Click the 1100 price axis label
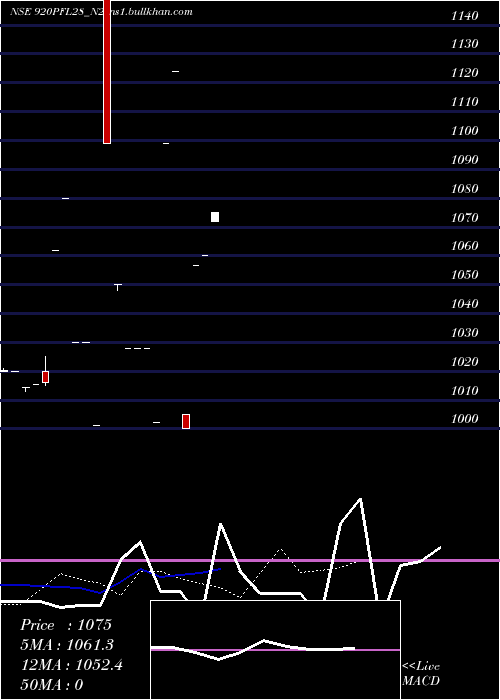Image resolution: width=500 pixels, height=700 pixels. (x=465, y=131)
